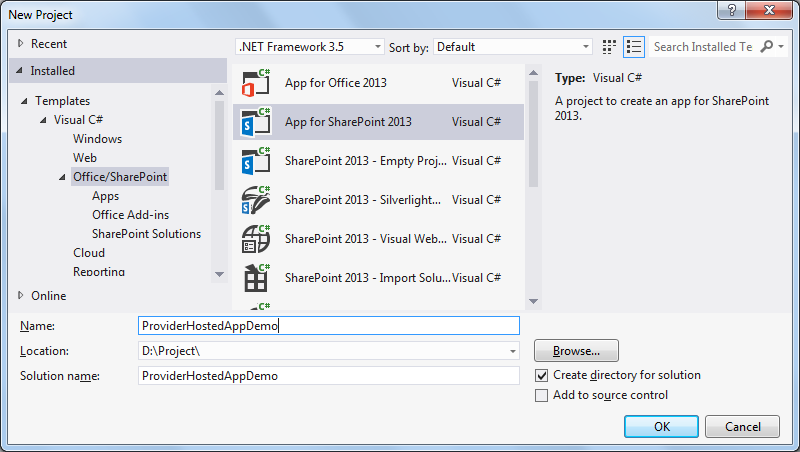Select the App for SharePoint 2013 template icon
Image resolution: width=800 pixels, height=452 pixels.
(256, 122)
